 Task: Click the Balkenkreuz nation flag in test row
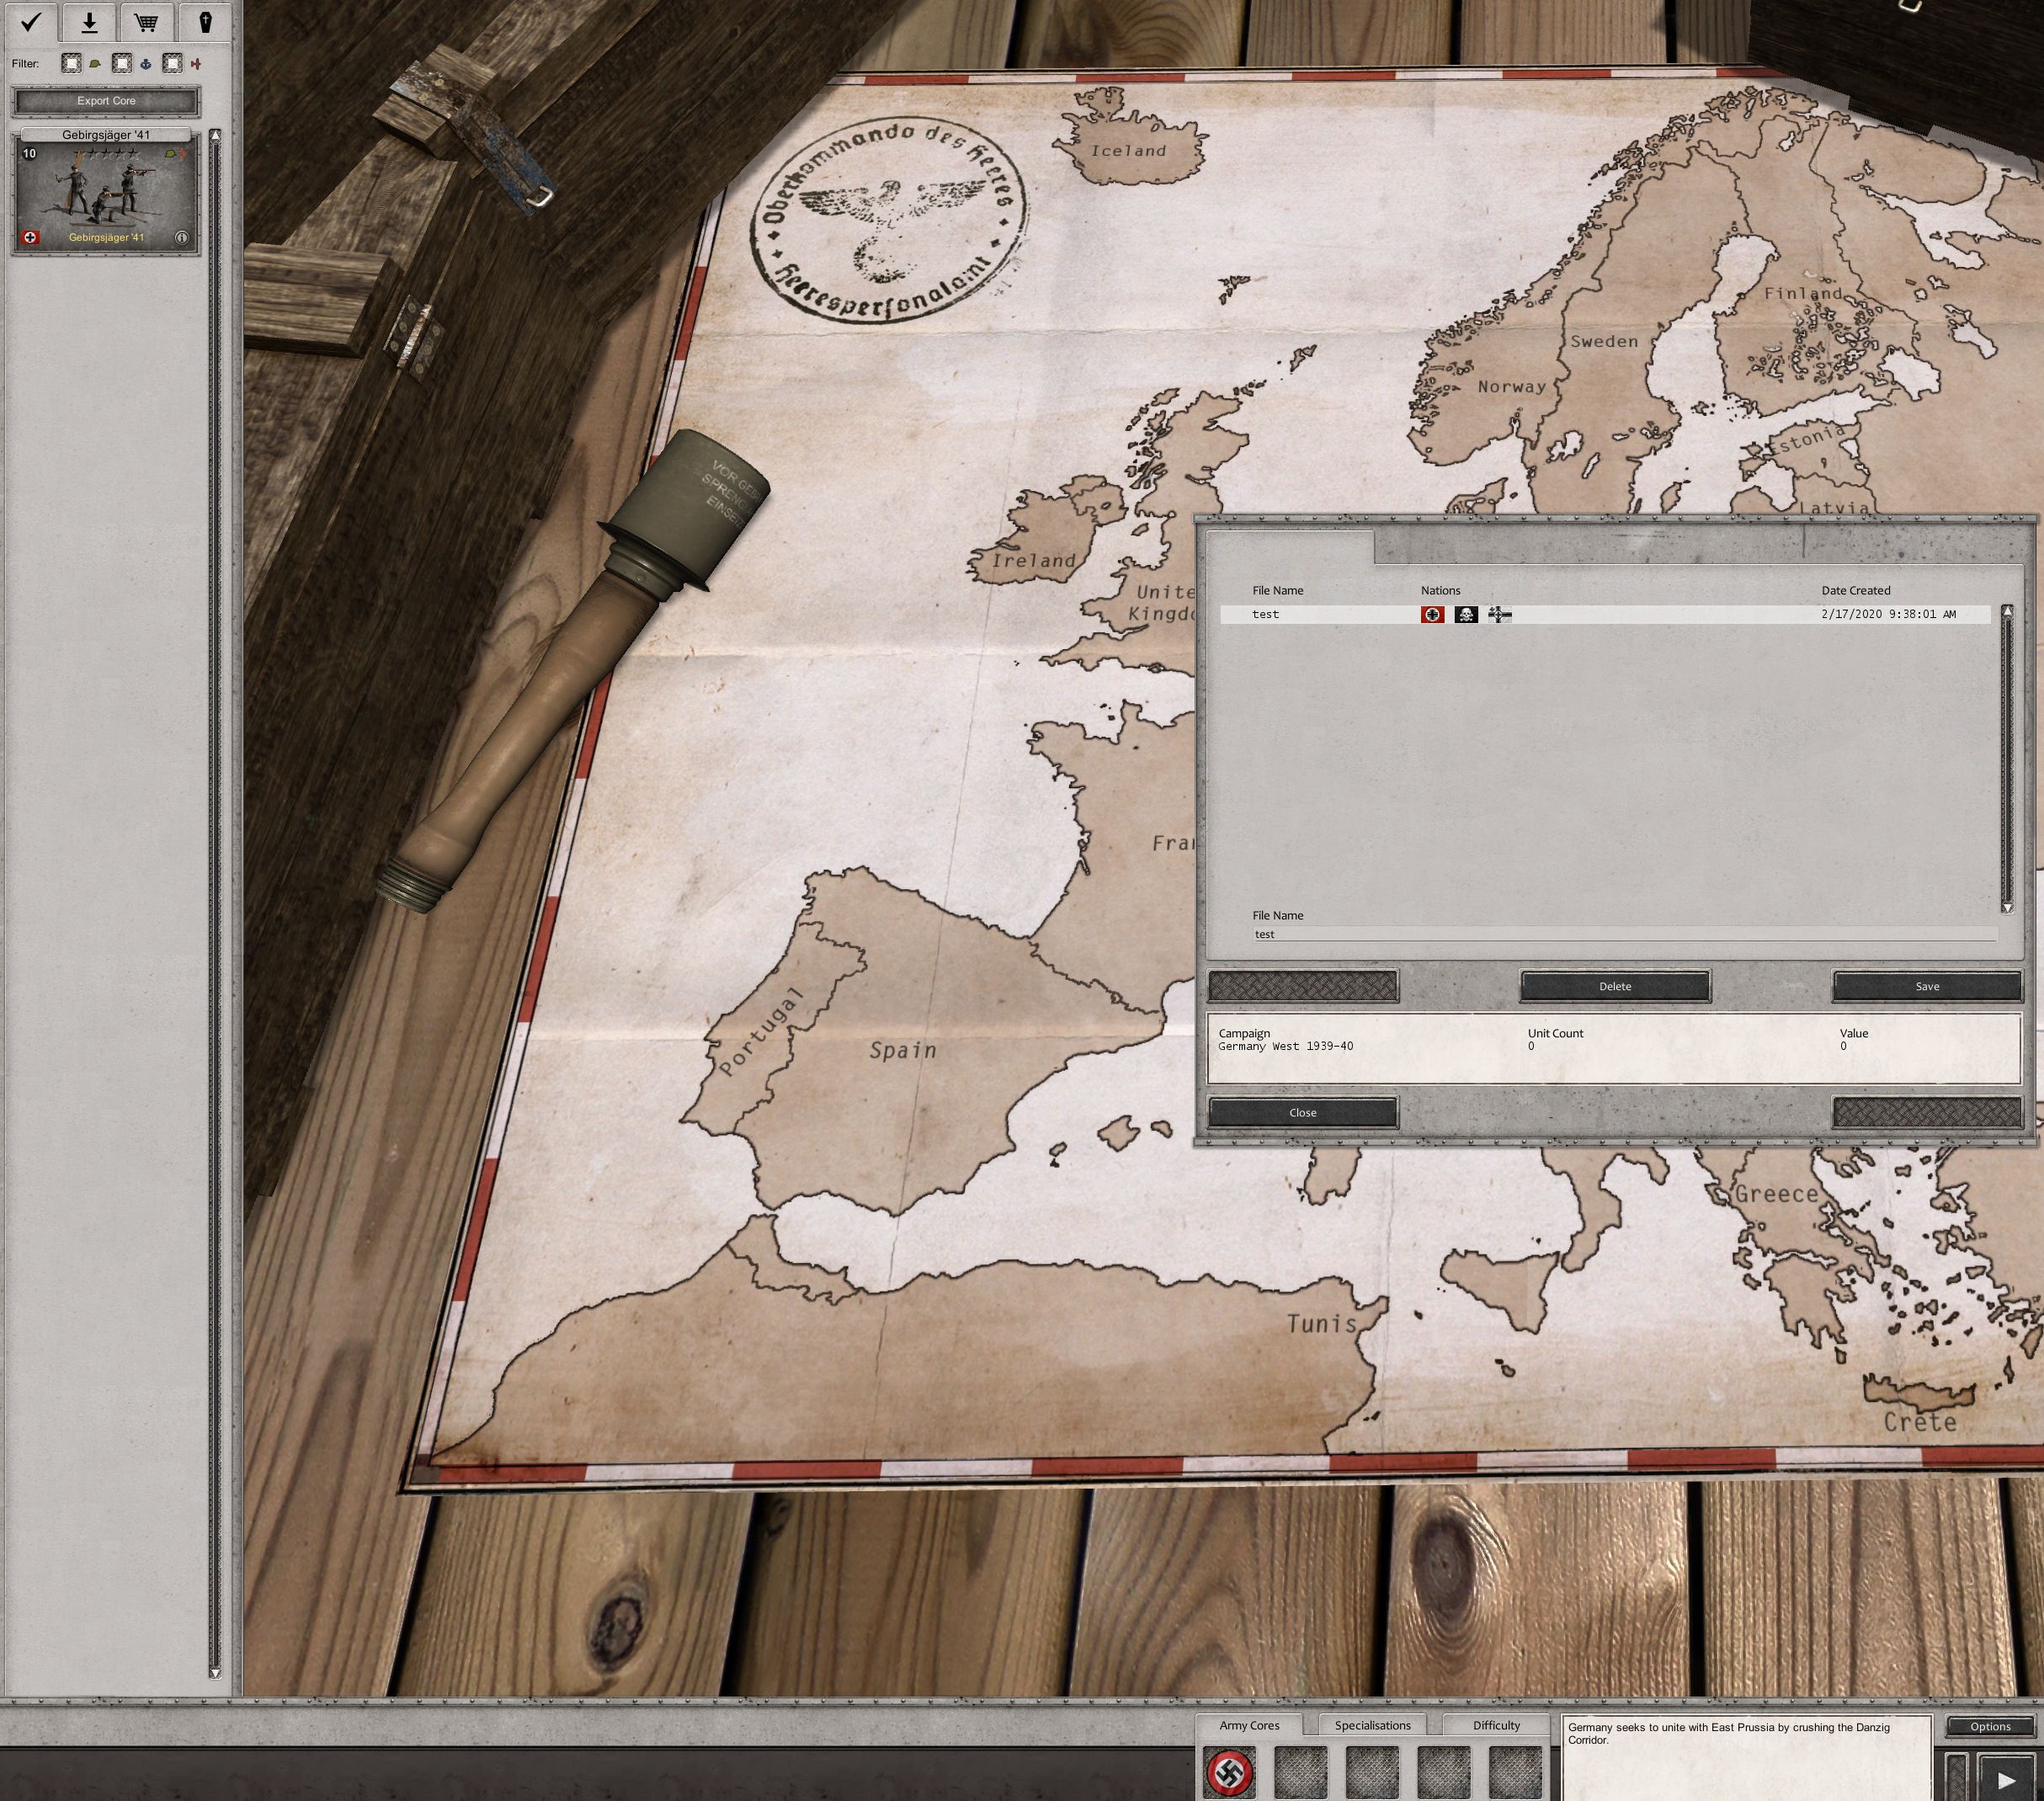[x=1432, y=614]
